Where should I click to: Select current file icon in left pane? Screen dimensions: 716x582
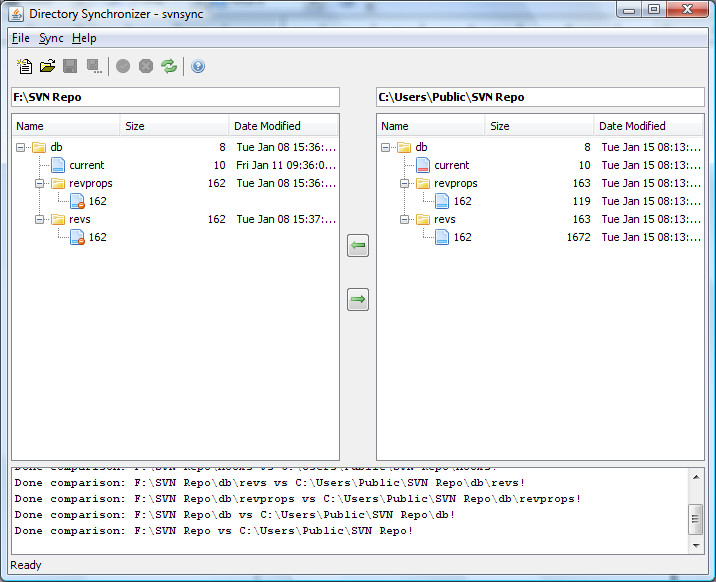(x=58, y=165)
